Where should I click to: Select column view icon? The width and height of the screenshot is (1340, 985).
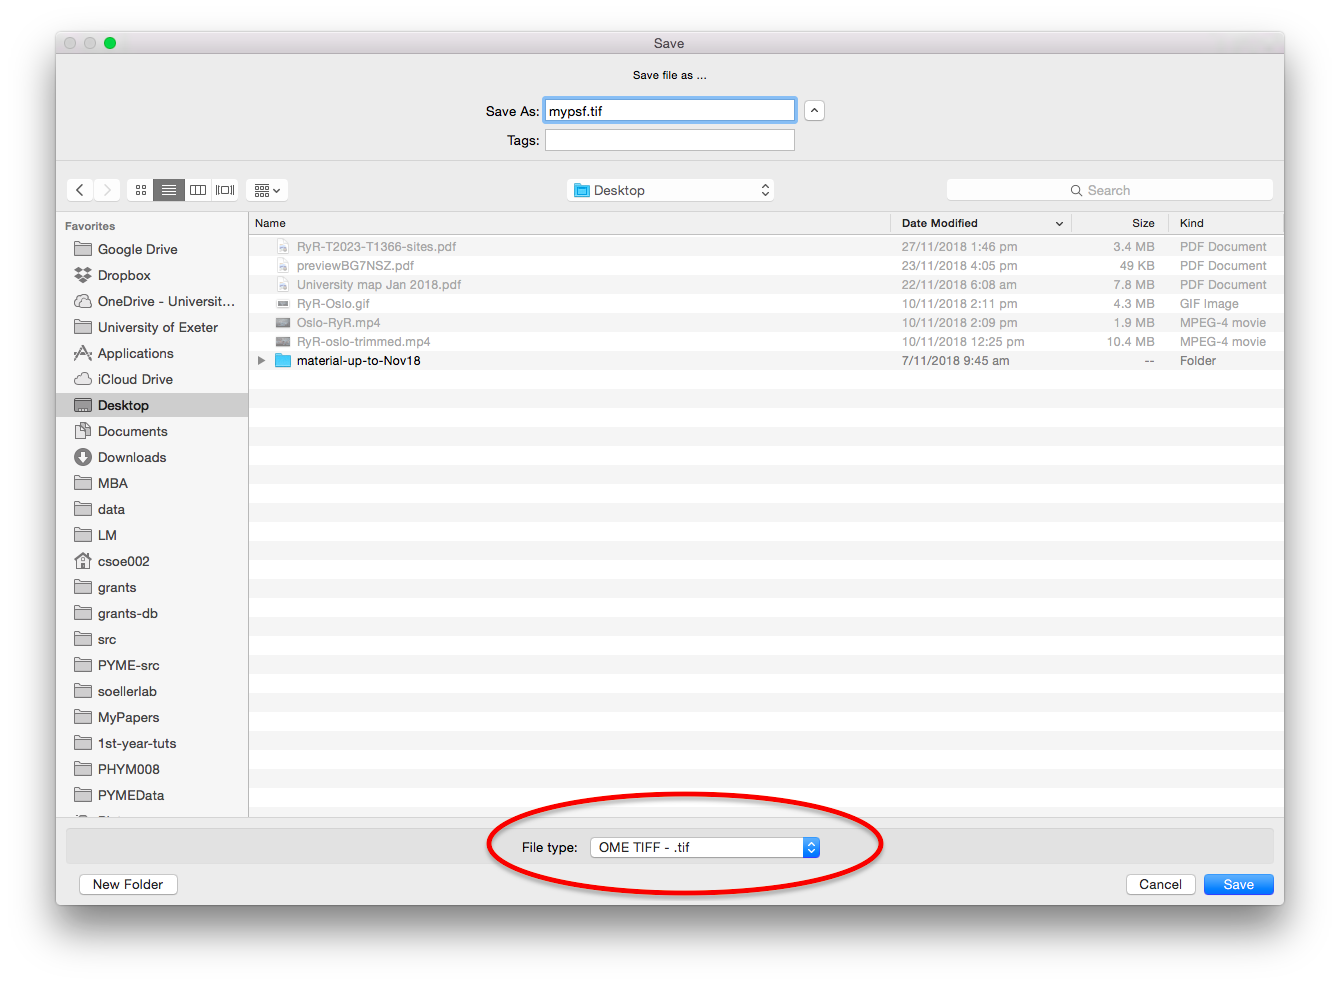pyautogui.click(x=198, y=190)
